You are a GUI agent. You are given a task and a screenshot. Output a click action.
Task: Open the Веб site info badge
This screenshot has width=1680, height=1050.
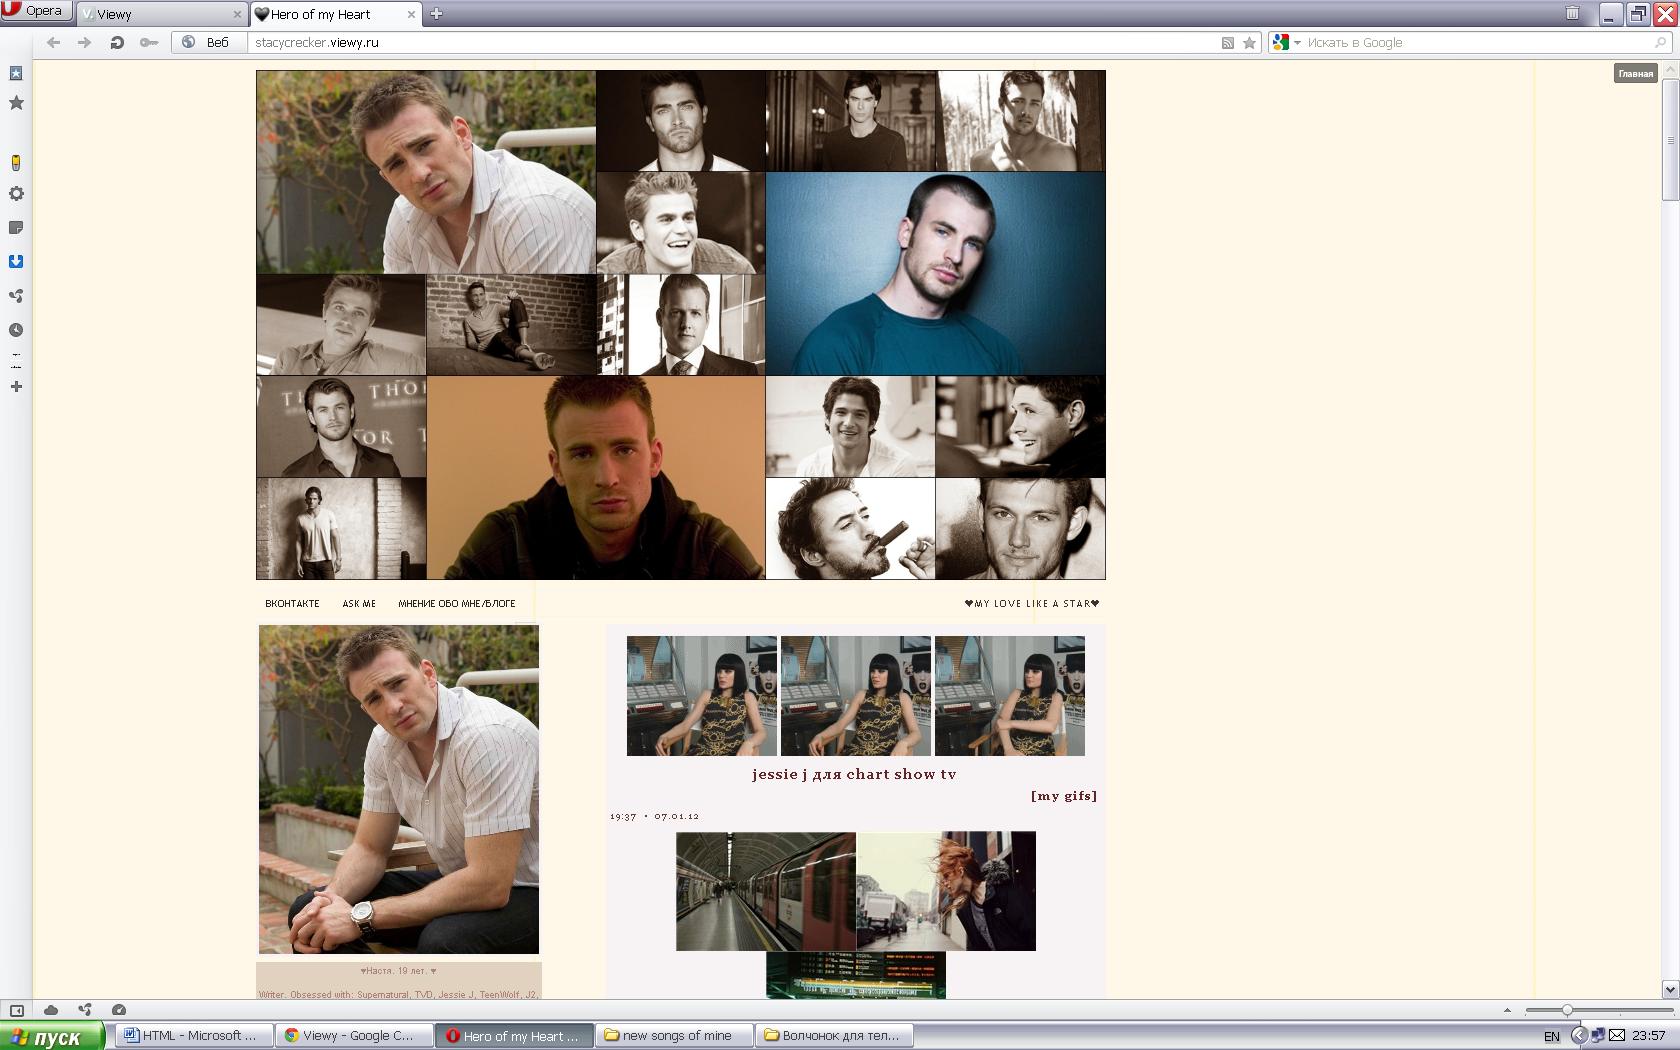[x=207, y=42]
